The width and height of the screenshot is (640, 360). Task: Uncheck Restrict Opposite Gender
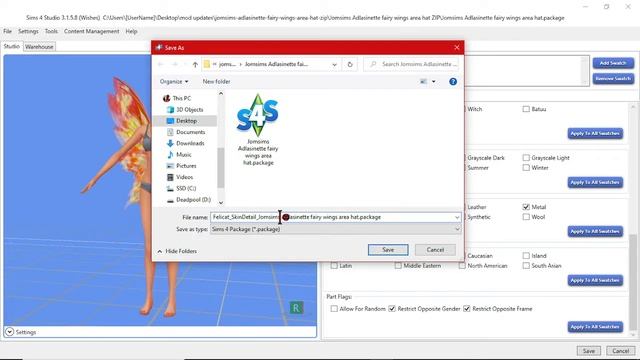pyautogui.click(x=392, y=309)
